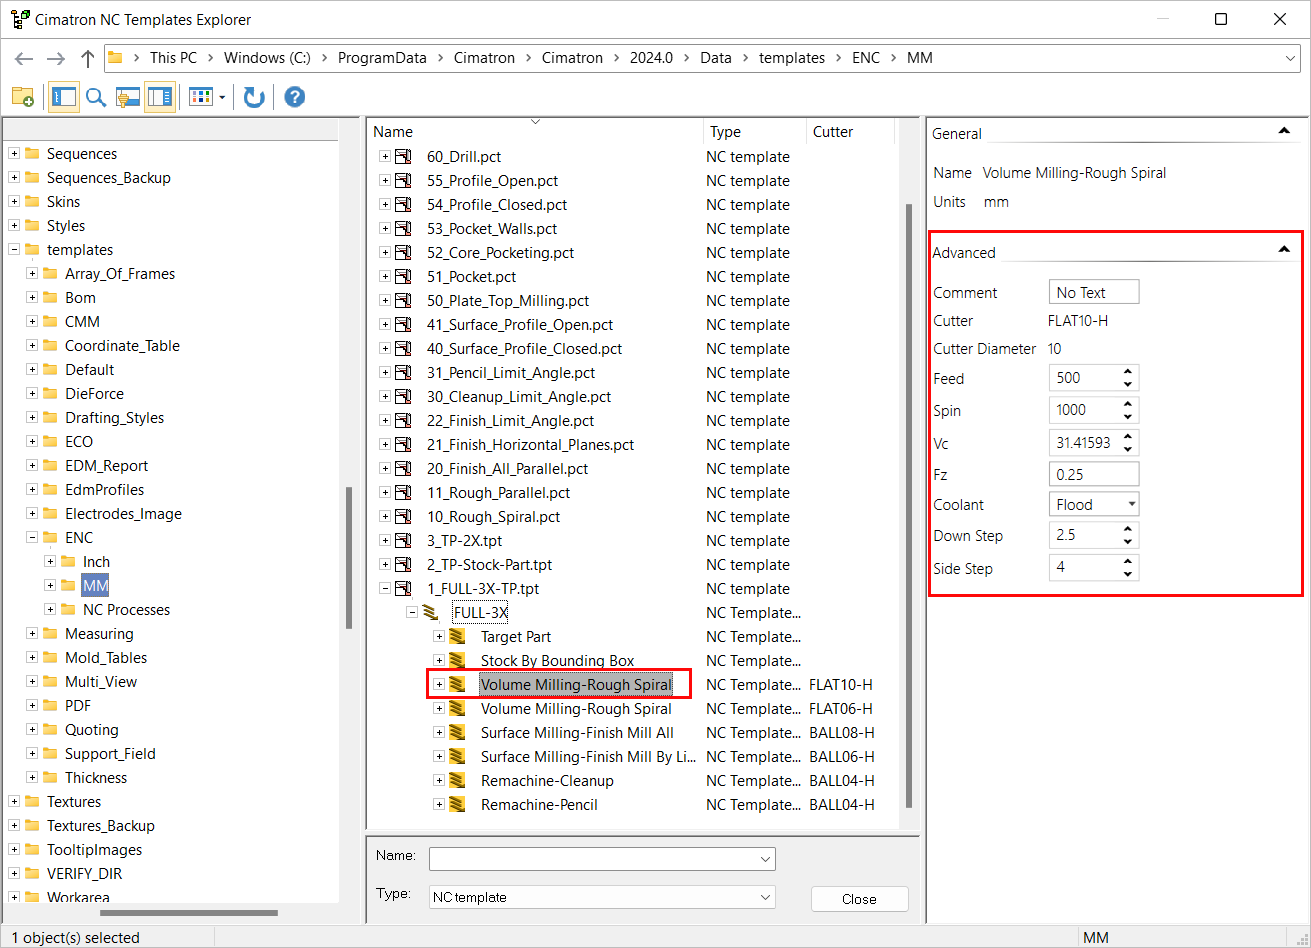
Task: Click the 3_TP-2X.tpt file icon
Action: 404,541
